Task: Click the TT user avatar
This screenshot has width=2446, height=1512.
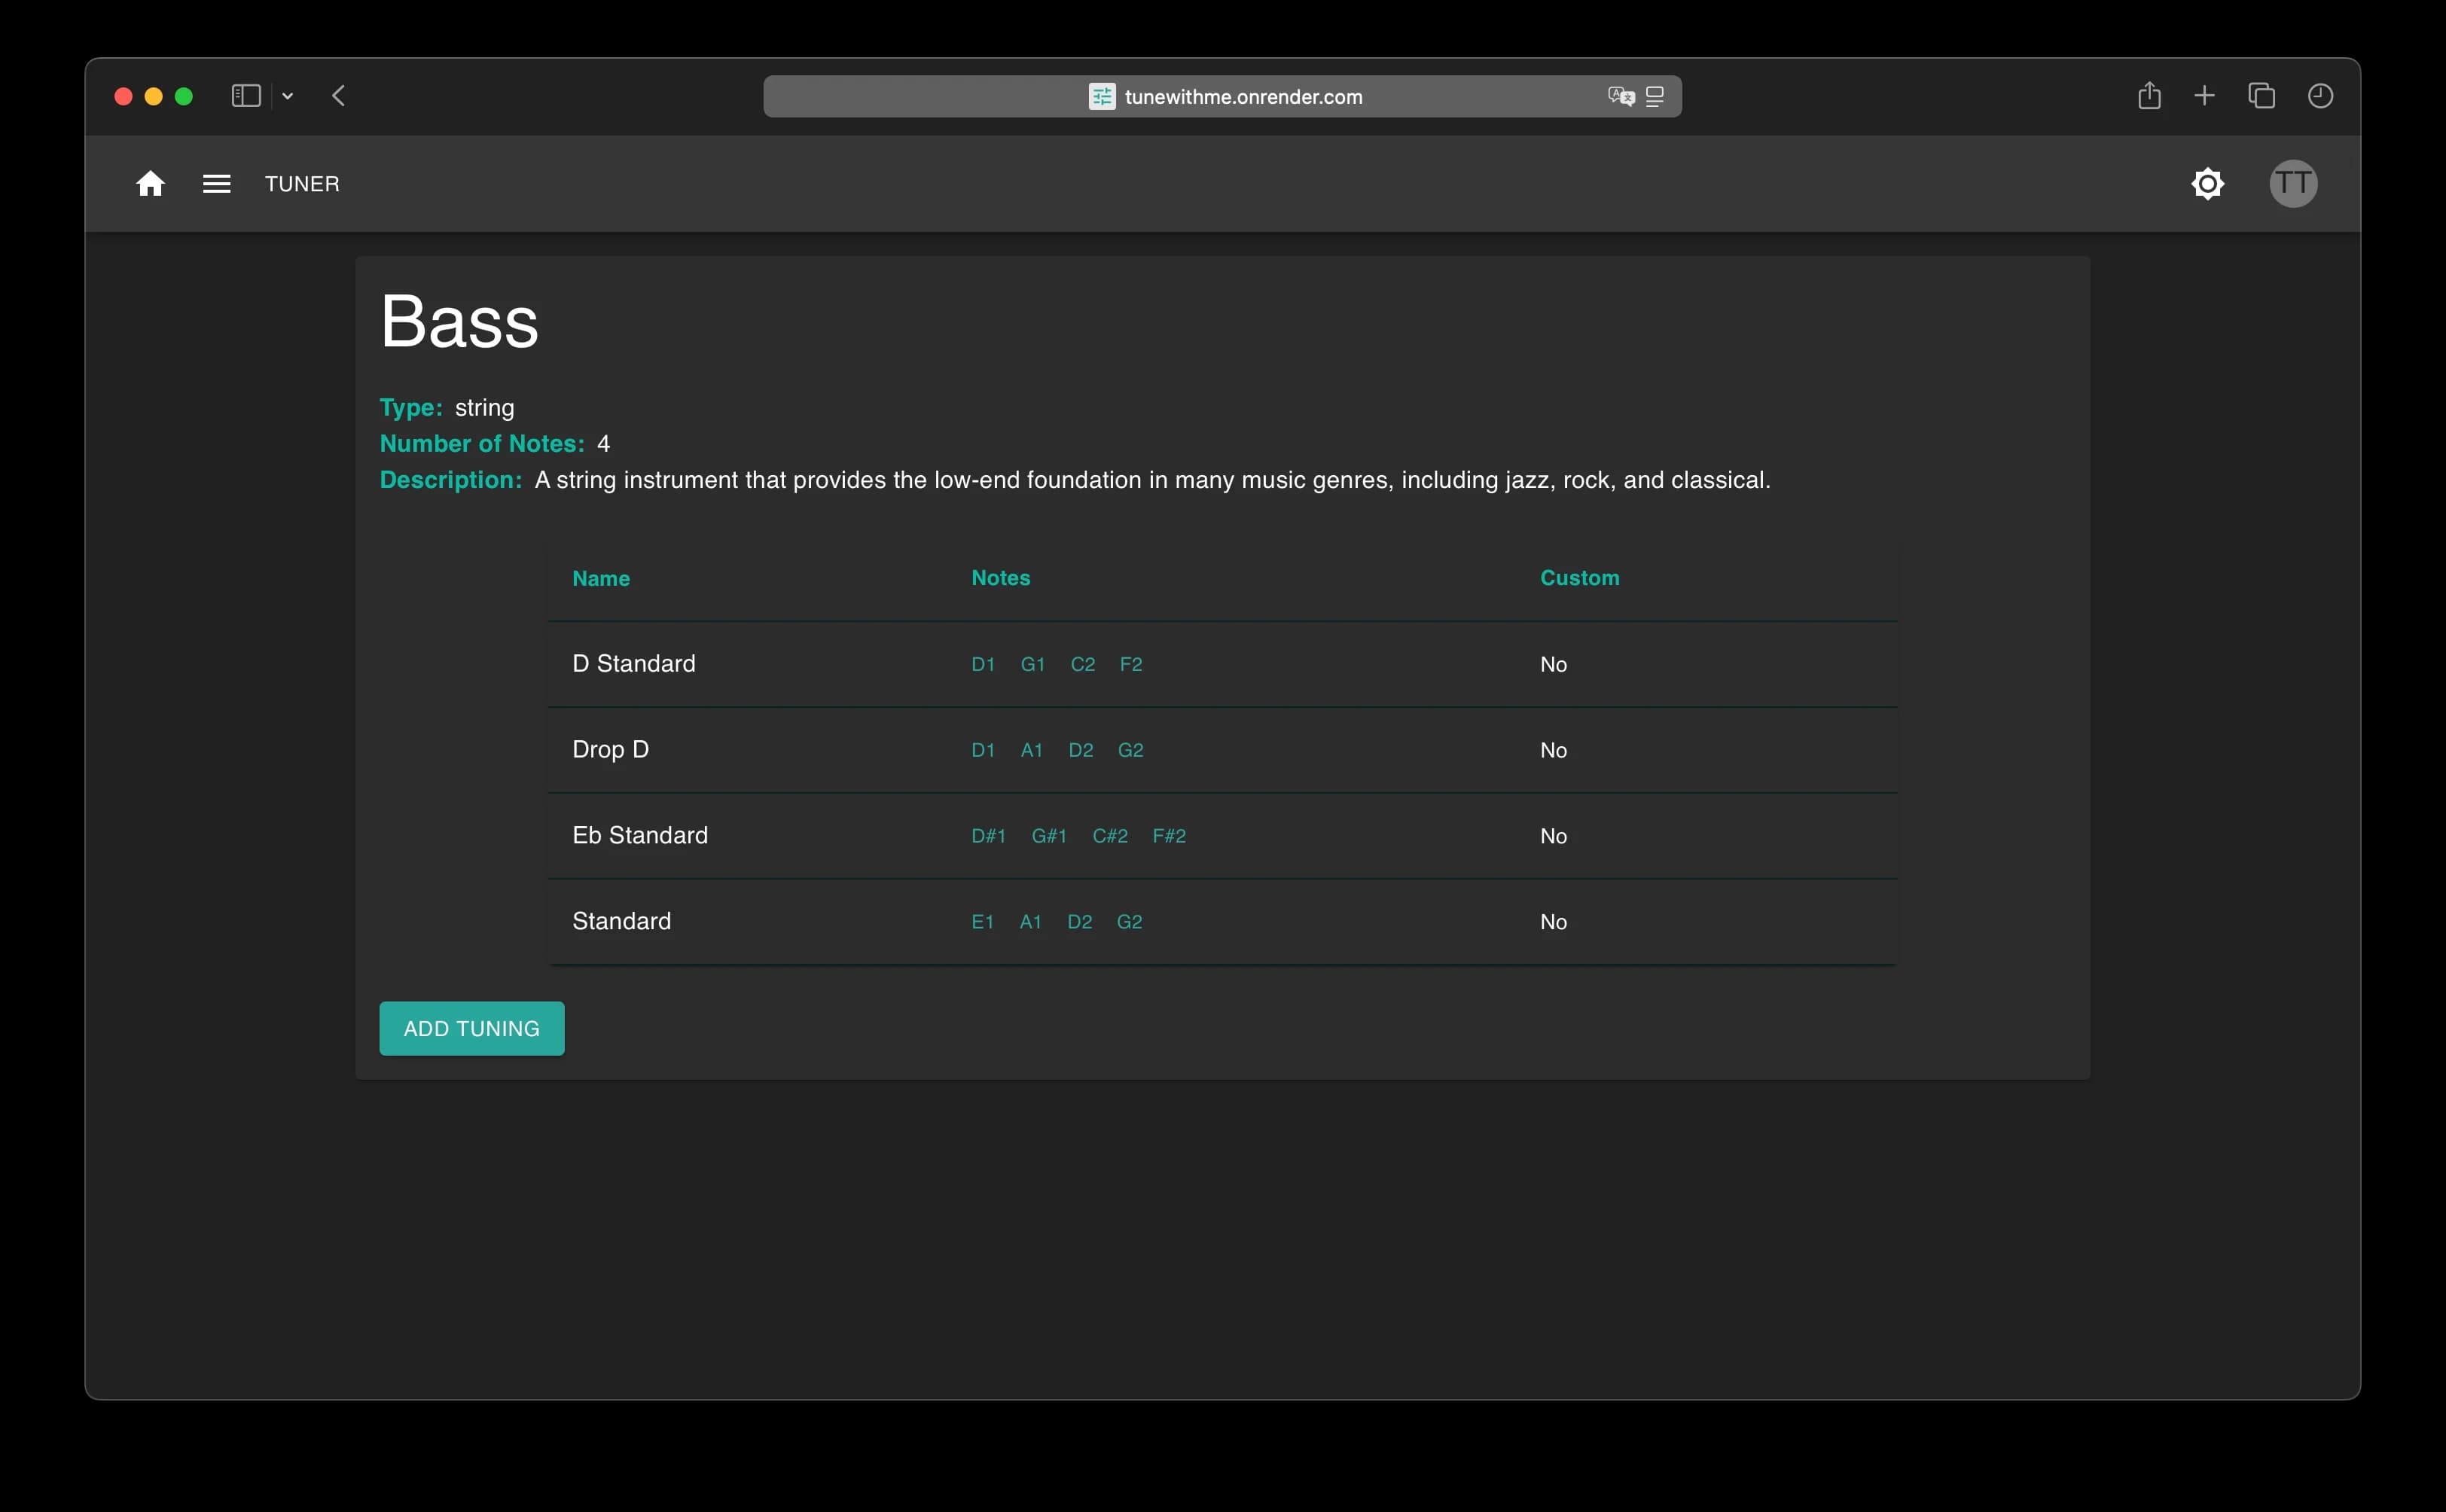Action: click(x=2293, y=183)
